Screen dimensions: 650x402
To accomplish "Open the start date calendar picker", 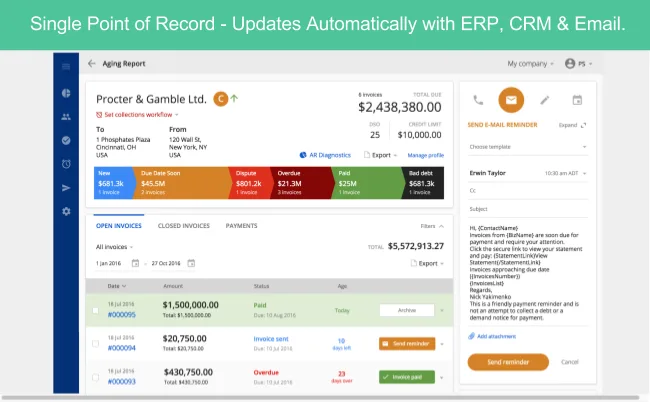I will click(135, 263).
